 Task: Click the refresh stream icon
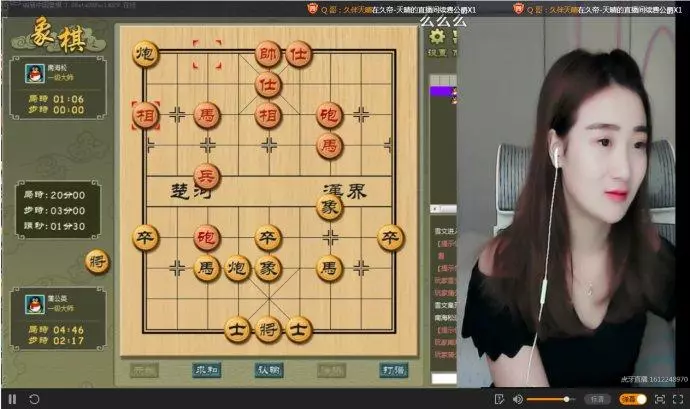[x=34, y=399]
